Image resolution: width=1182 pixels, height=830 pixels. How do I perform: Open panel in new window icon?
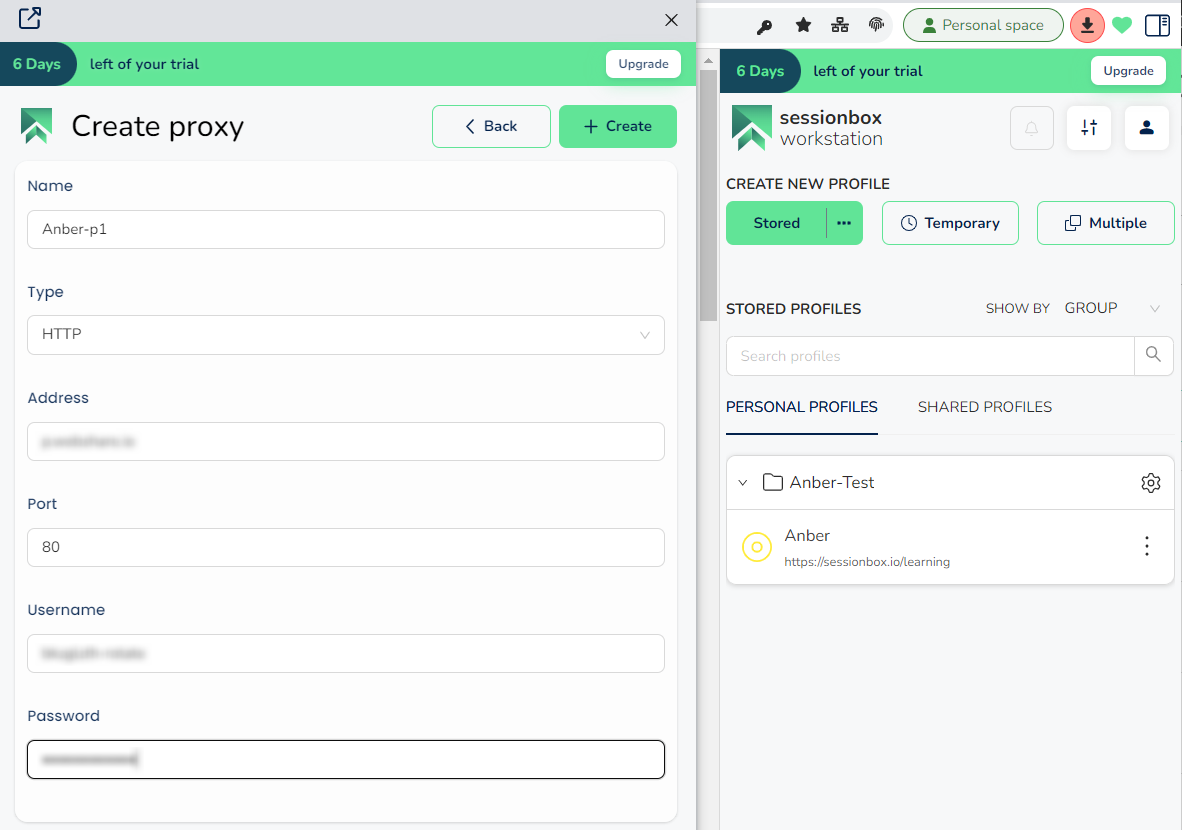[29, 17]
